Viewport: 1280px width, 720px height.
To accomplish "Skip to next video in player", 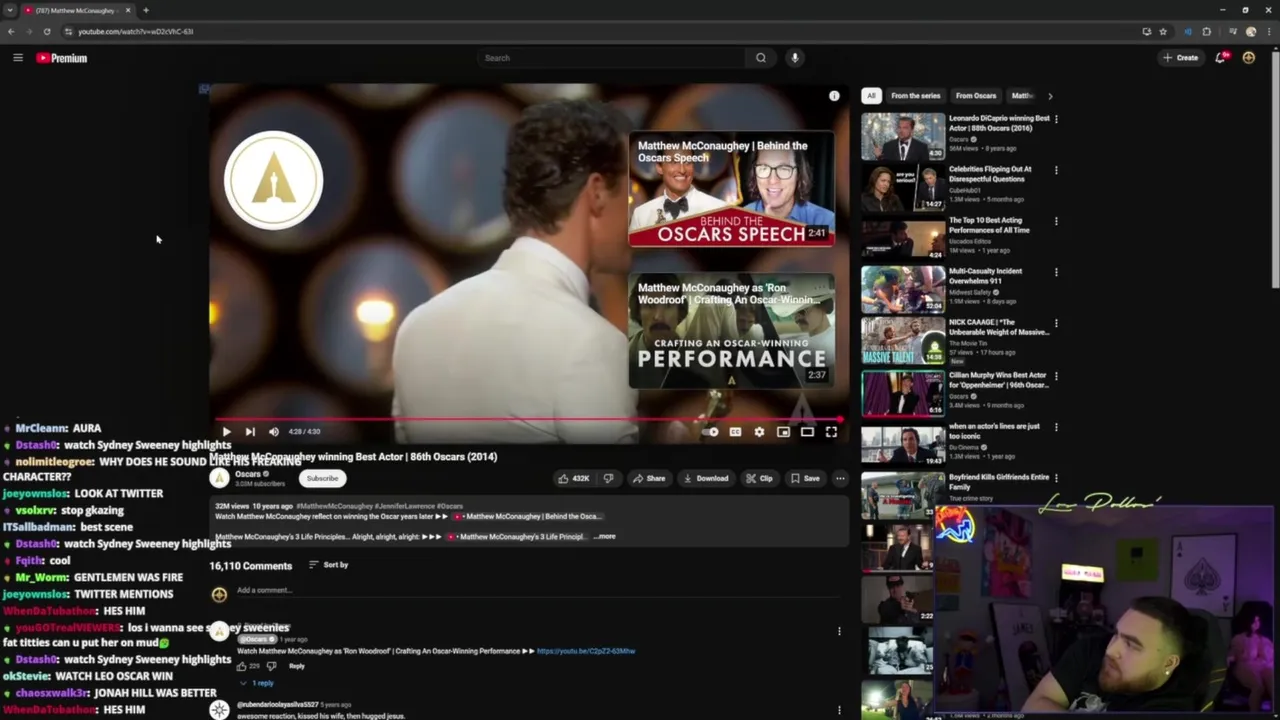I will click(x=250, y=432).
